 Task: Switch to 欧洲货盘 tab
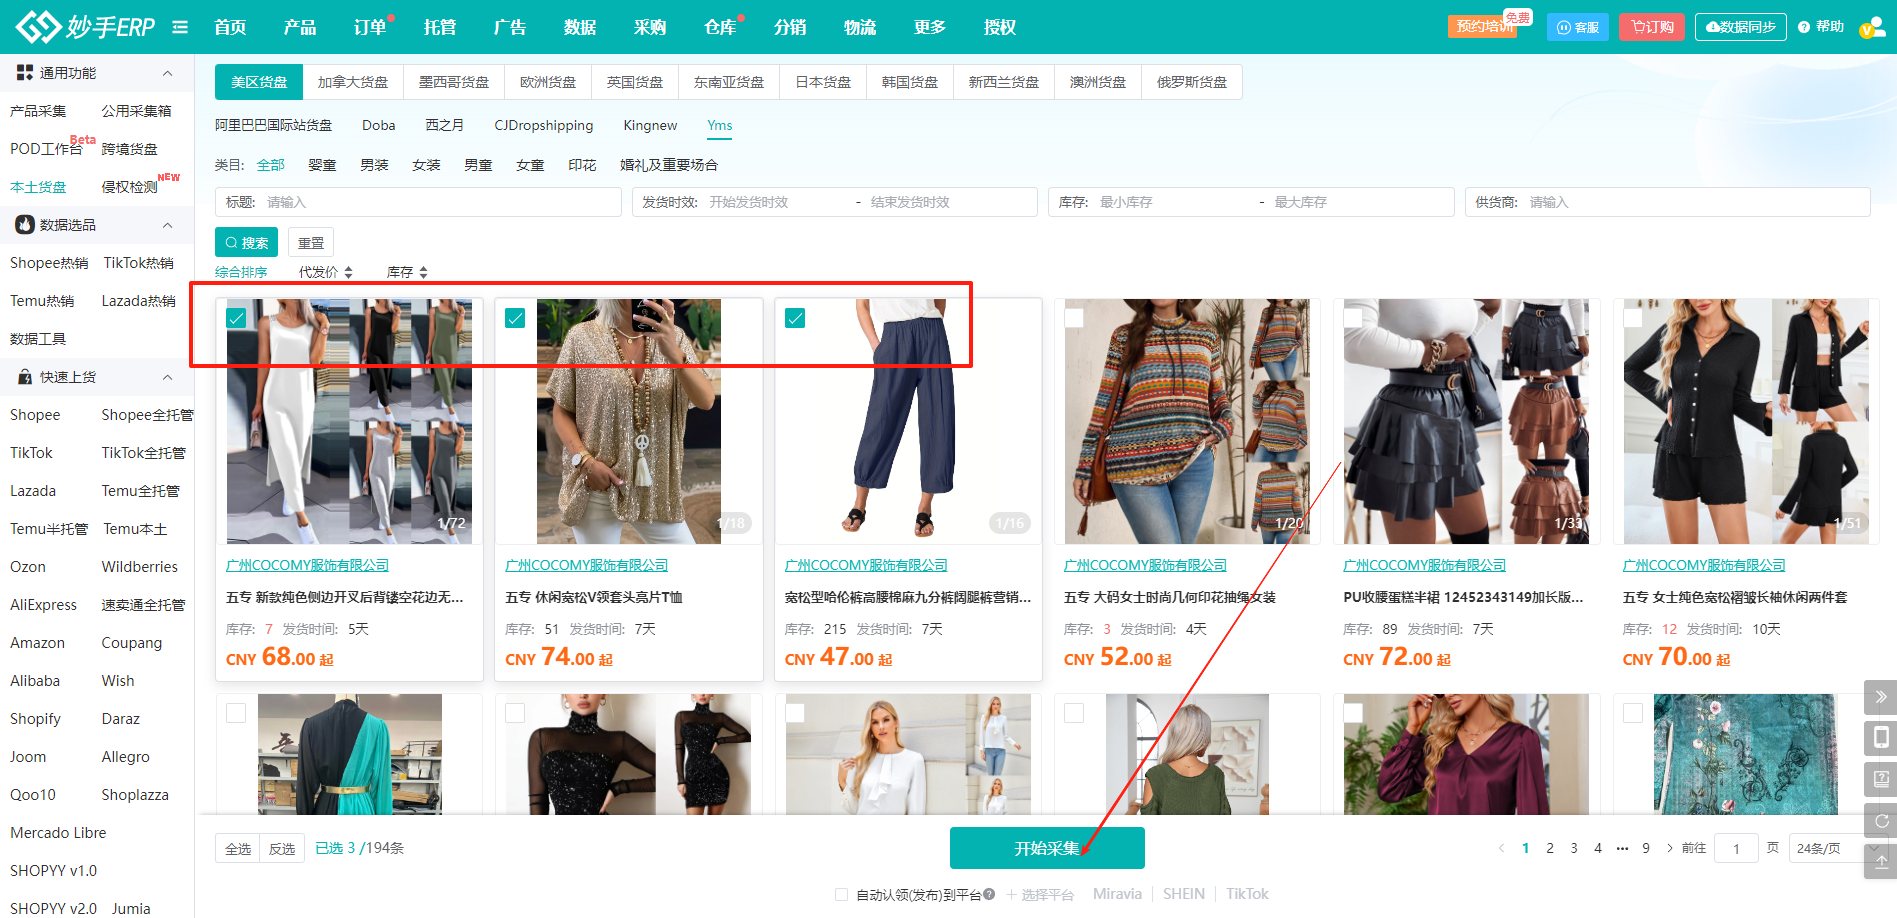[548, 82]
